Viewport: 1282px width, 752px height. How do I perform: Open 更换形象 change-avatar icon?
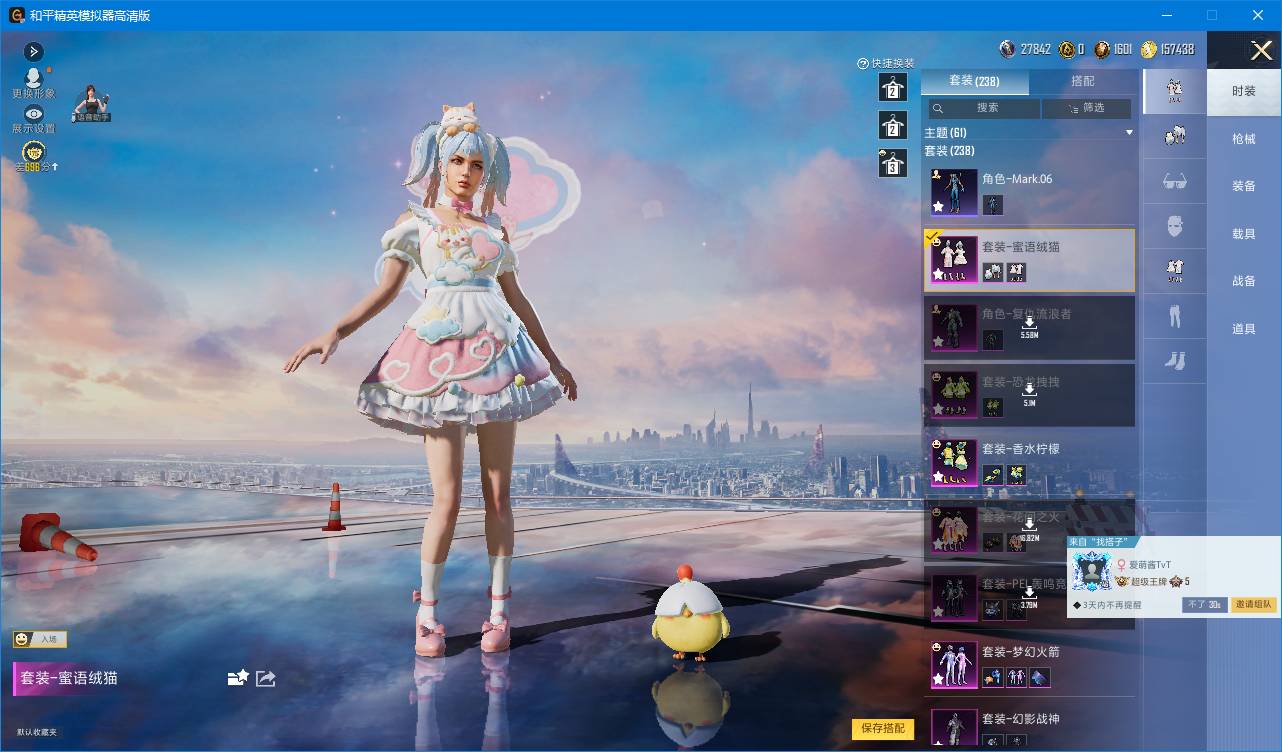tap(34, 78)
